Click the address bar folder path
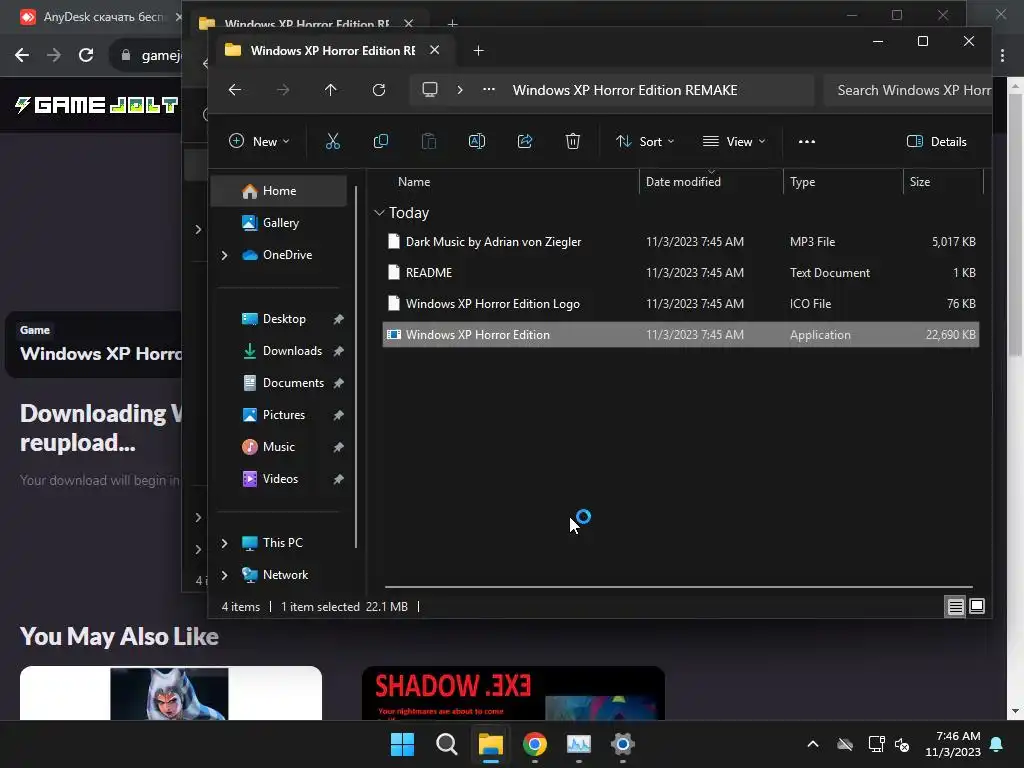The image size is (1024, 768). 624,90
